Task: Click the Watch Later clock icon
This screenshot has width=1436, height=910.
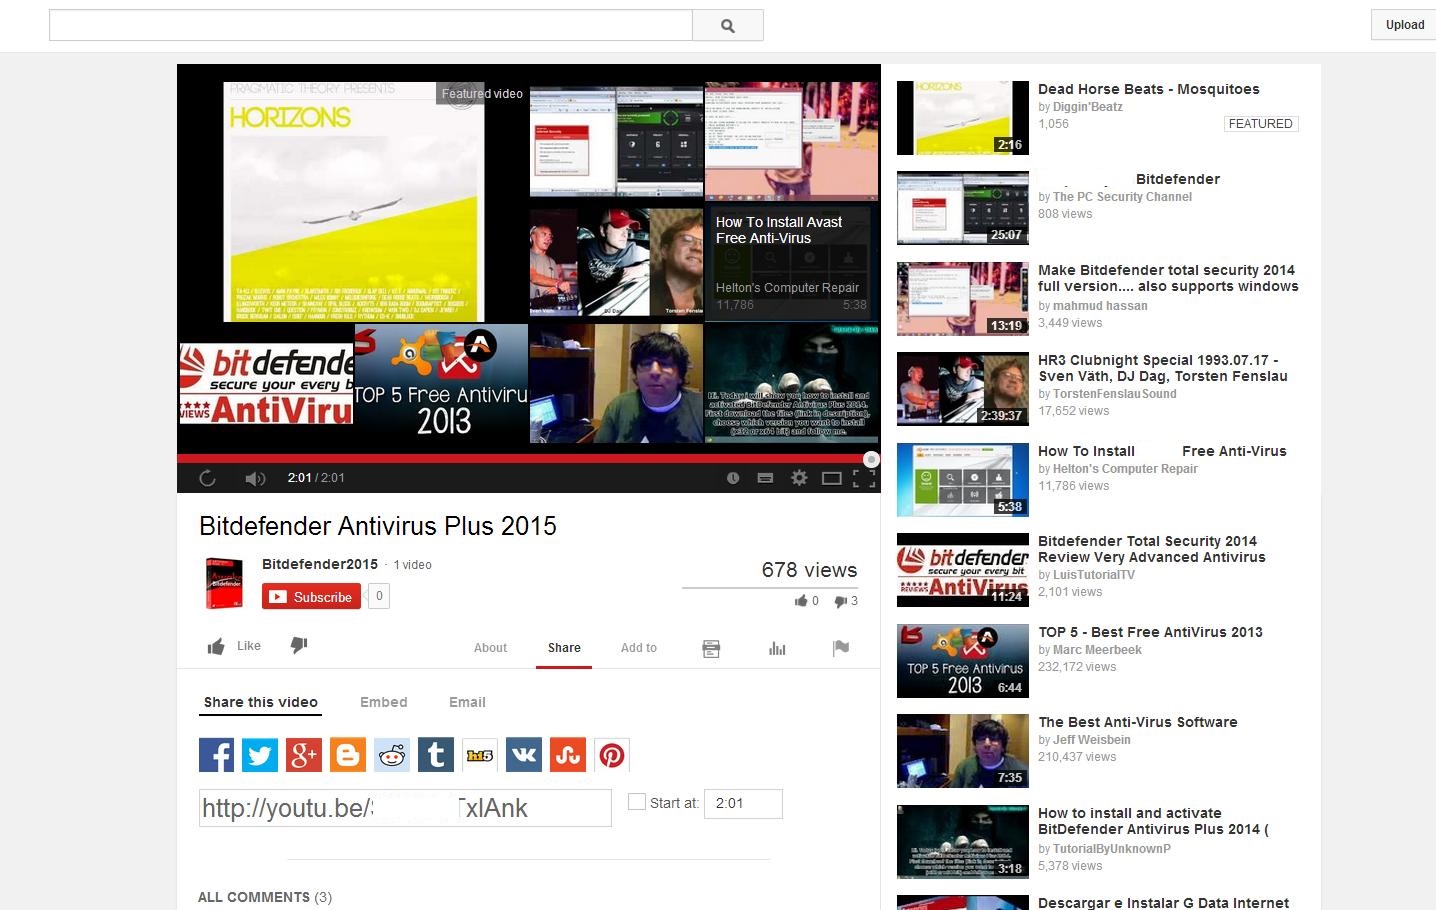Action: pyautogui.click(x=733, y=478)
